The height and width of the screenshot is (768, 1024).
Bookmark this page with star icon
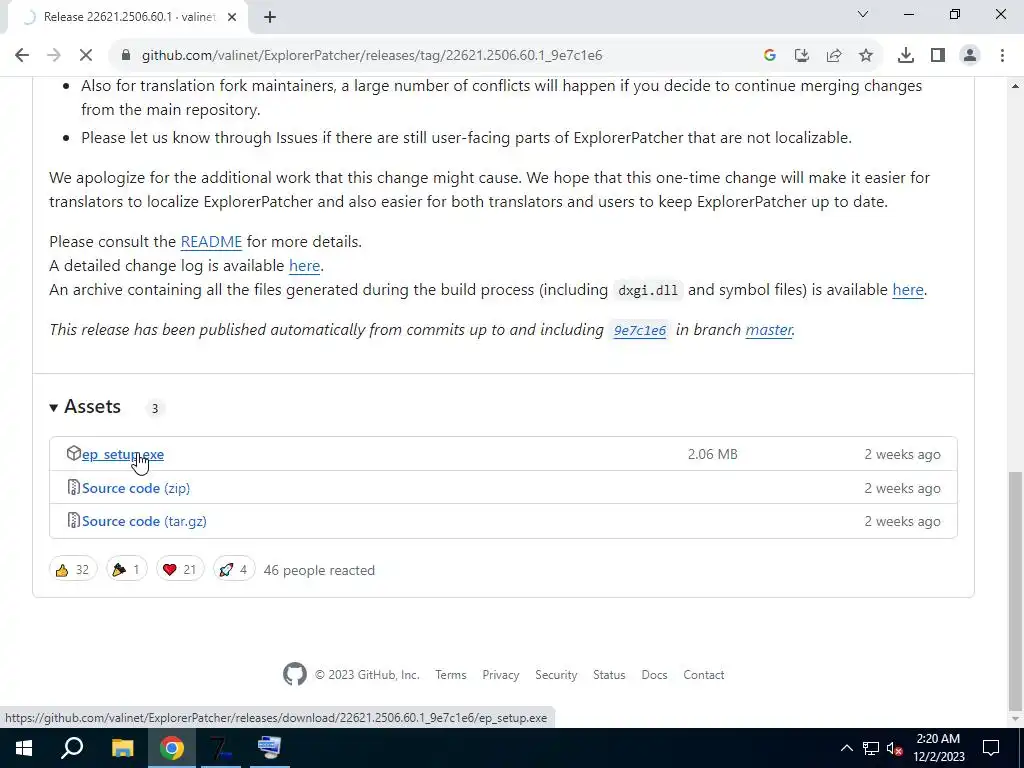tap(866, 56)
